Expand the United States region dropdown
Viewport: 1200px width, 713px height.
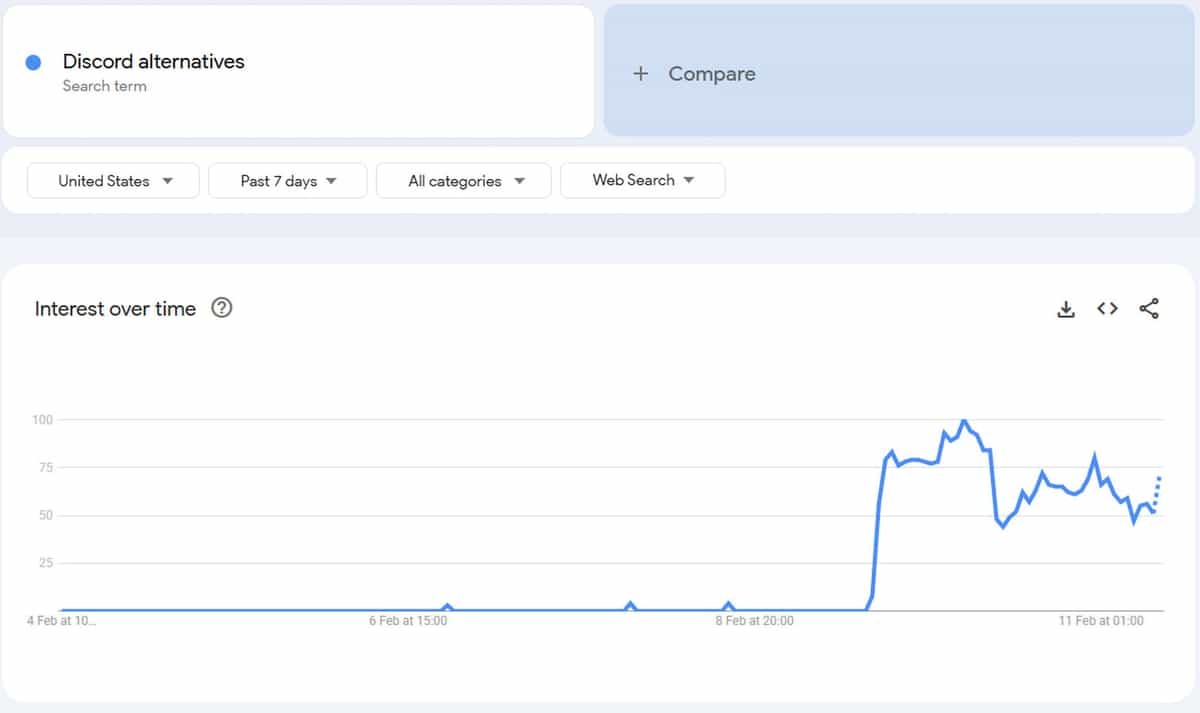pyautogui.click(x=114, y=181)
